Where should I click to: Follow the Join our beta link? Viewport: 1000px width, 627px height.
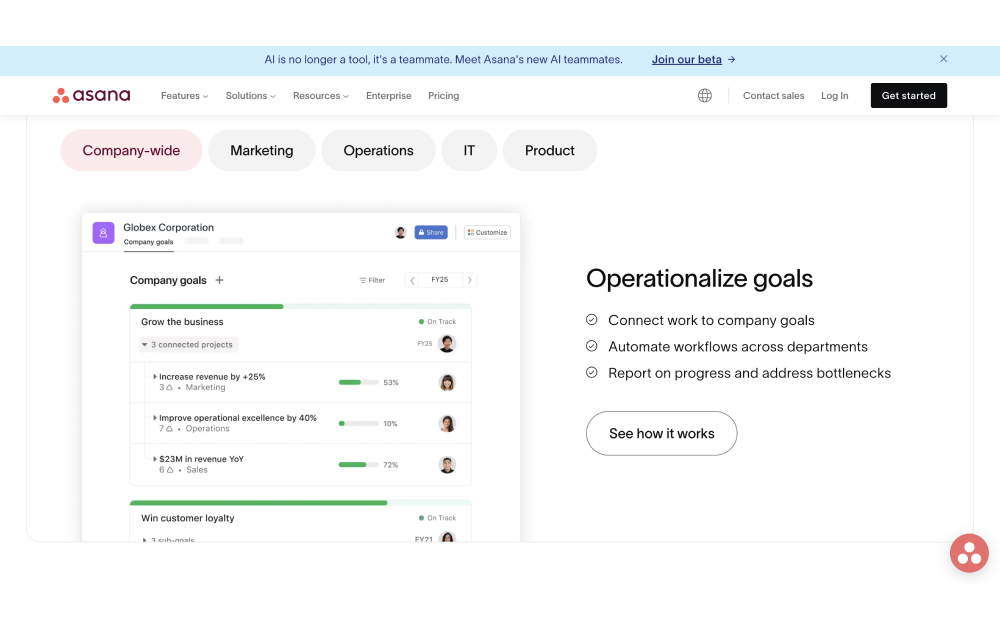tap(687, 59)
